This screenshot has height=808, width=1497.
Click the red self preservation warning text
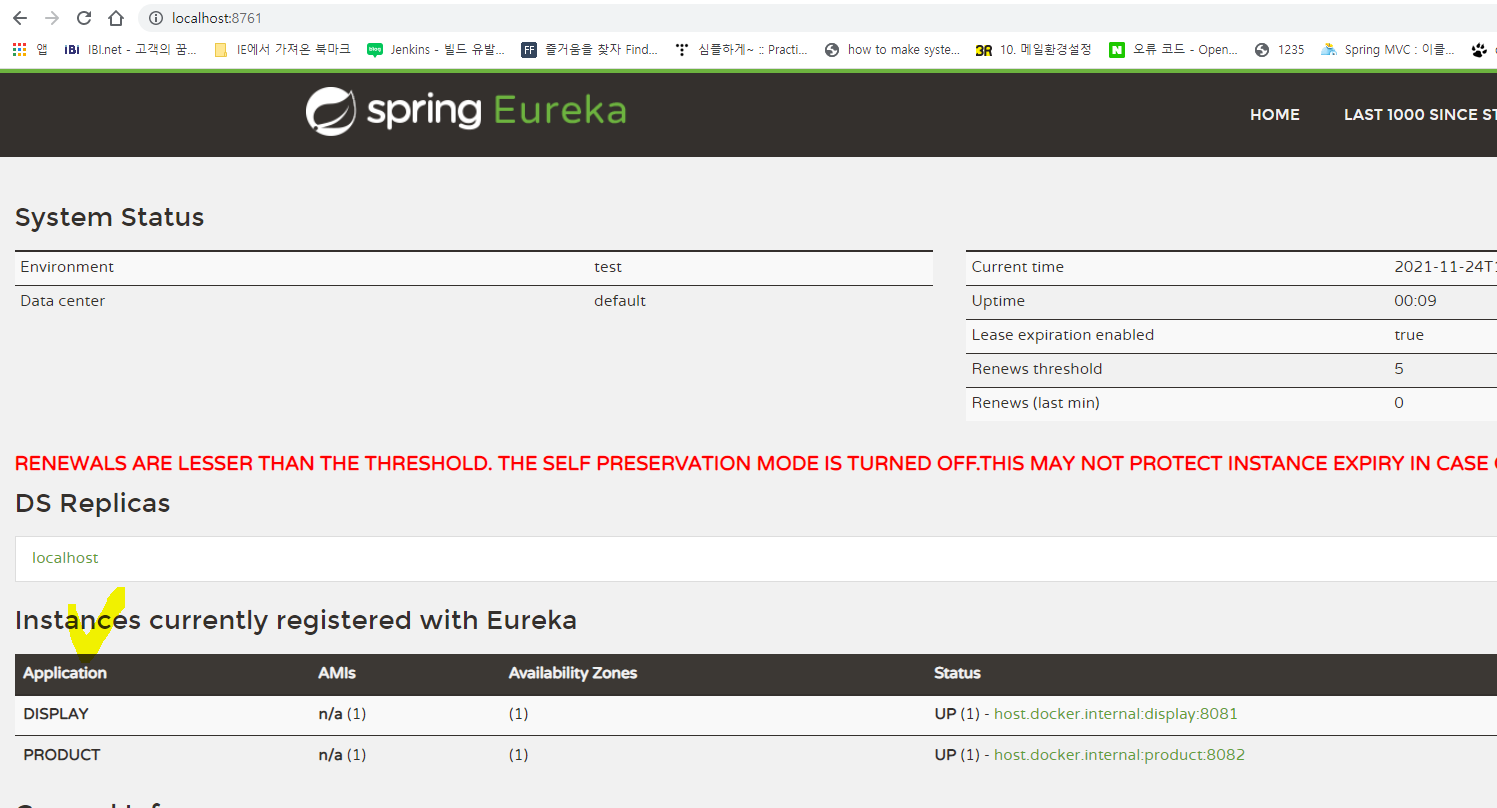click(x=756, y=463)
